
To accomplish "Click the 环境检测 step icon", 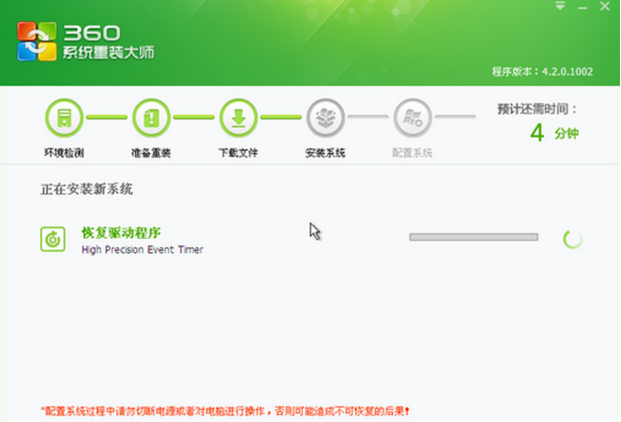I will pyautogui.click(x=63, y=117).
